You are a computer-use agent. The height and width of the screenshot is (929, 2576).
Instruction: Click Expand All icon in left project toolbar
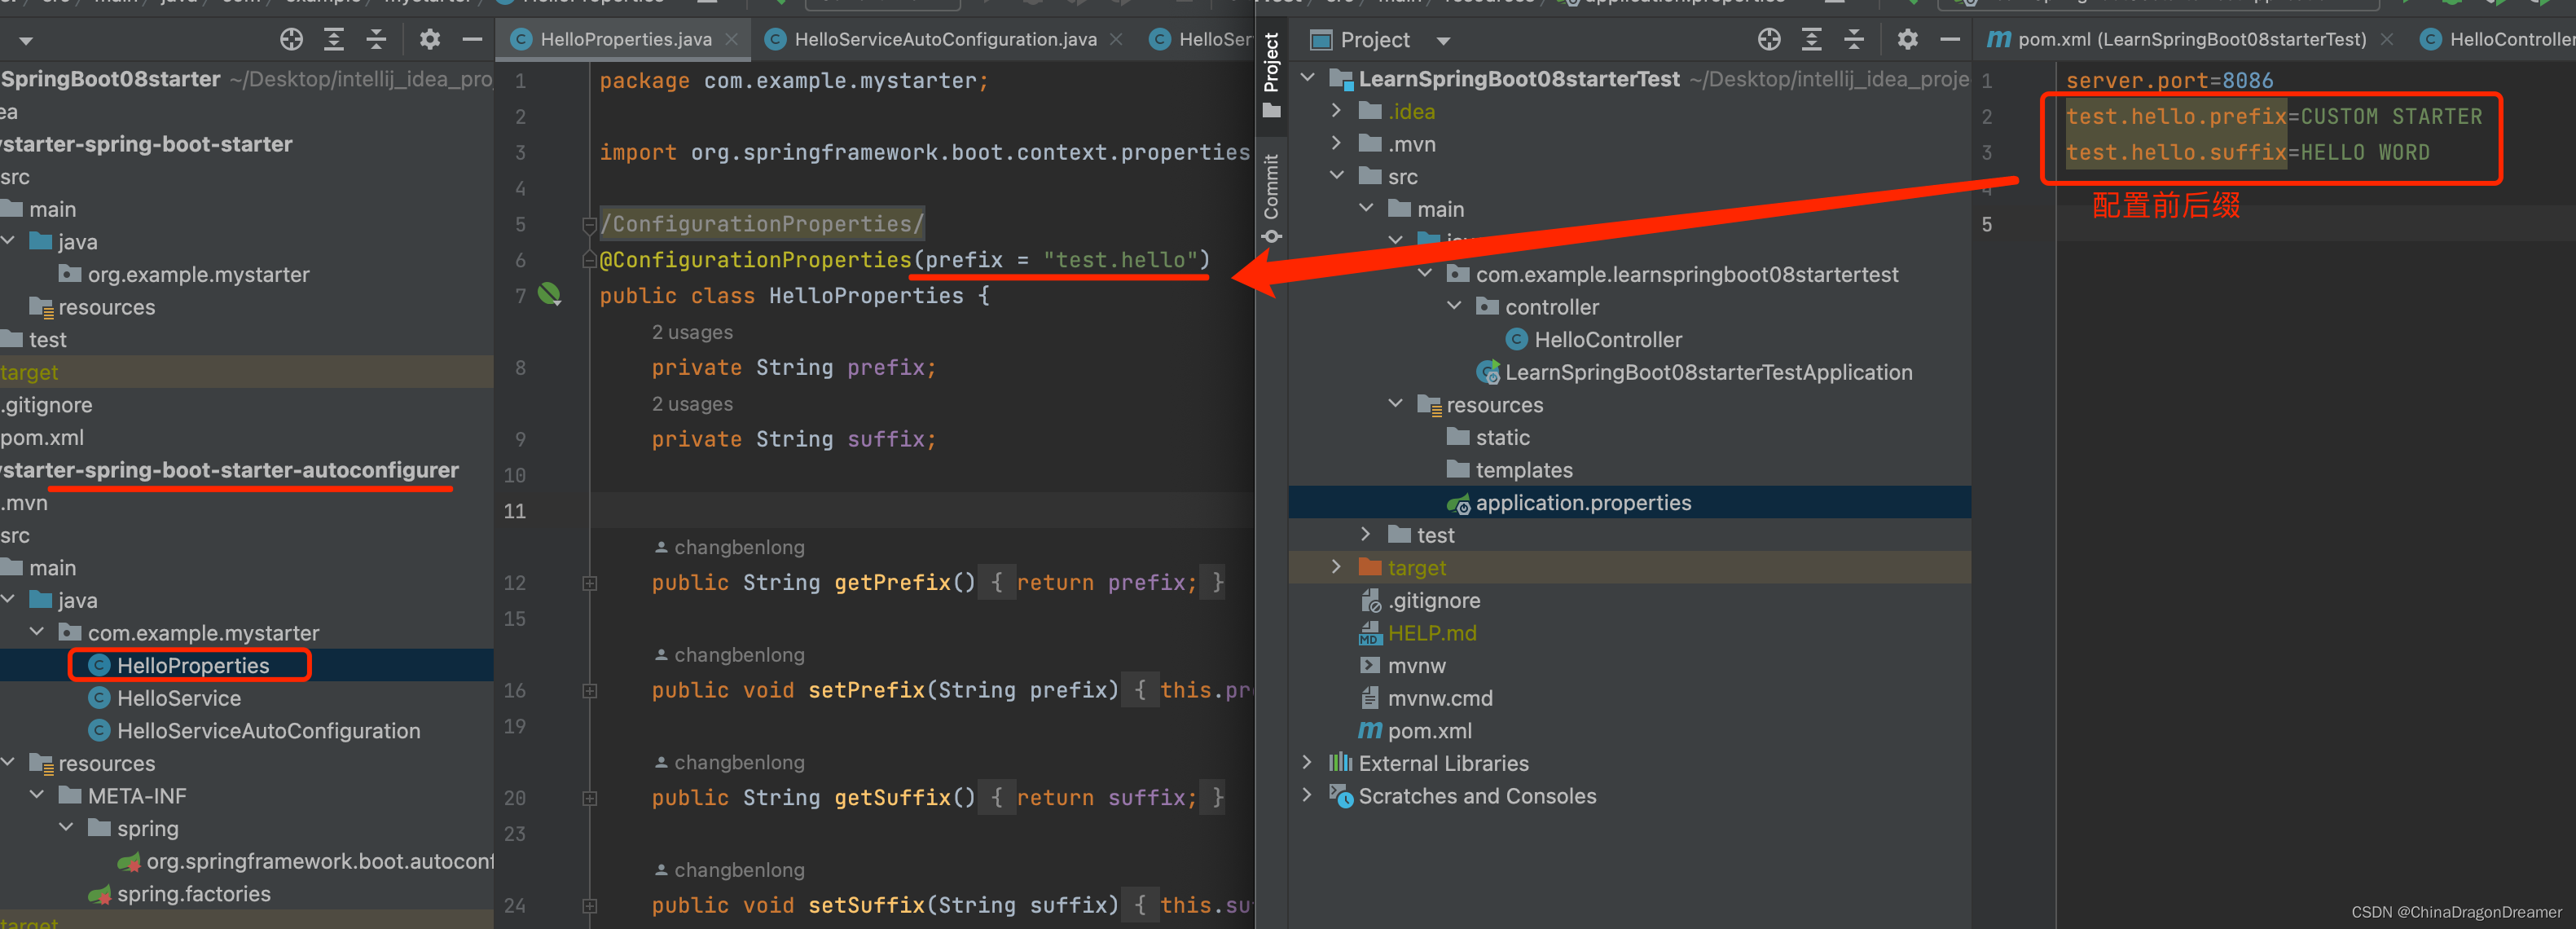(x=334, y=39)
